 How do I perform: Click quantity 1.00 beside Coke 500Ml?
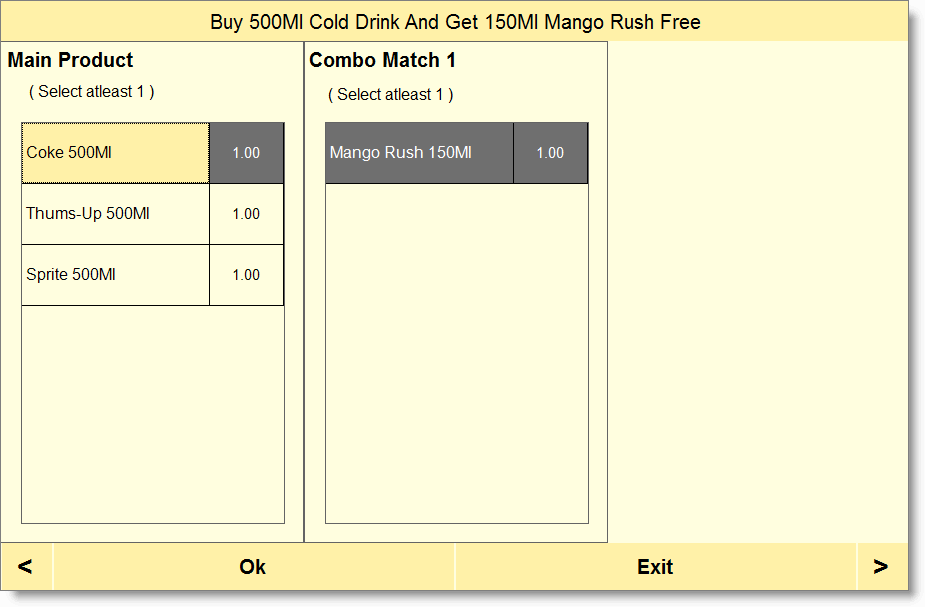pyautogui.click(x=247, y=153)
